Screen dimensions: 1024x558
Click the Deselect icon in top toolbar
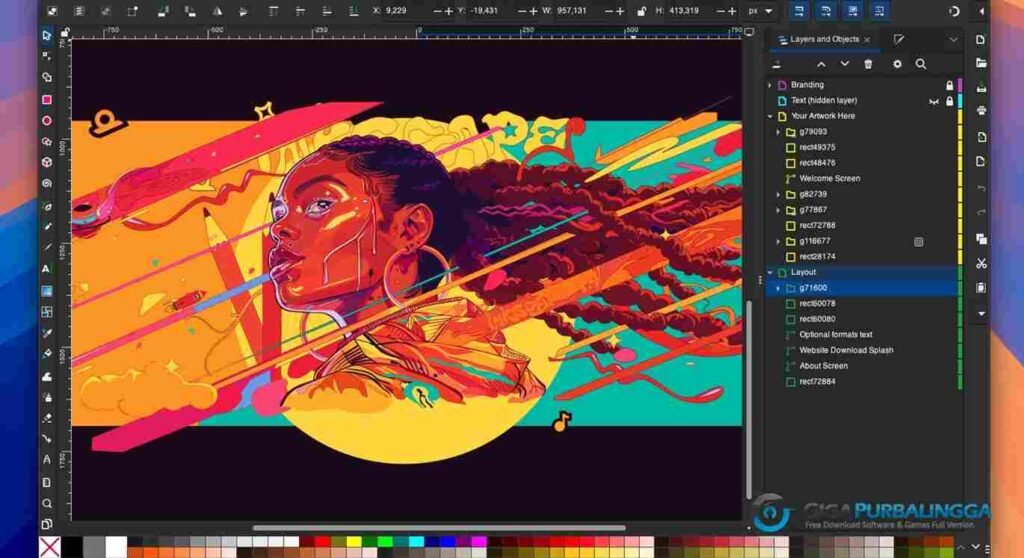pyautogui.click(x=106, y=11)
